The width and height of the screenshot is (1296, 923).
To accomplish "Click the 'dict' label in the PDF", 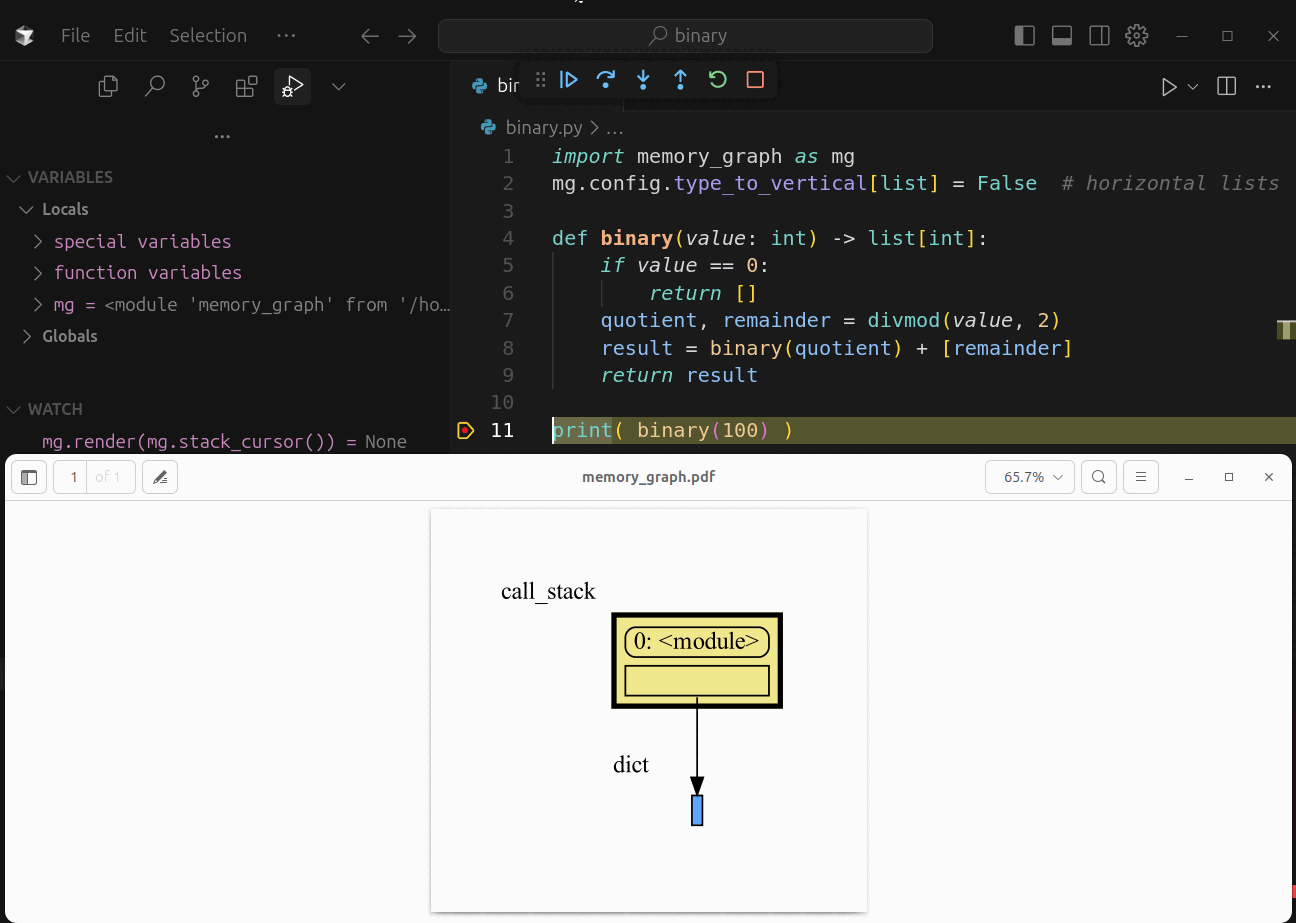I will coord(631,765).
